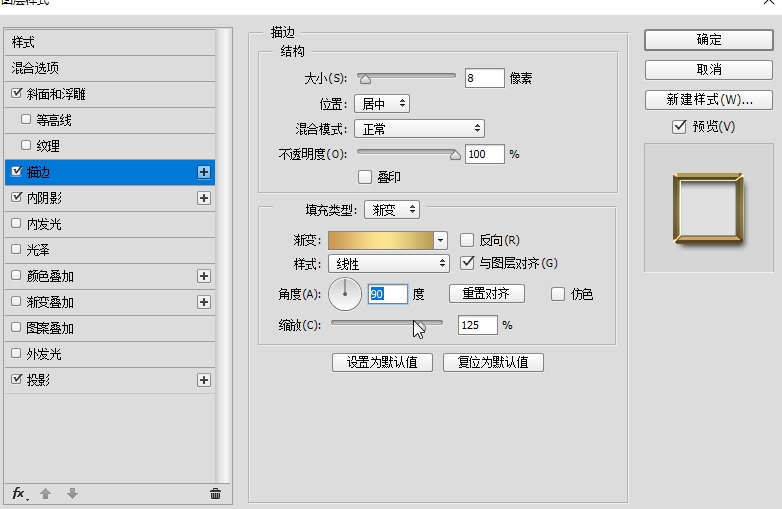Click the 缩放 scale slider
This screenshot has width=782, height=509.
pyautogui.click(x=387, y=324)
